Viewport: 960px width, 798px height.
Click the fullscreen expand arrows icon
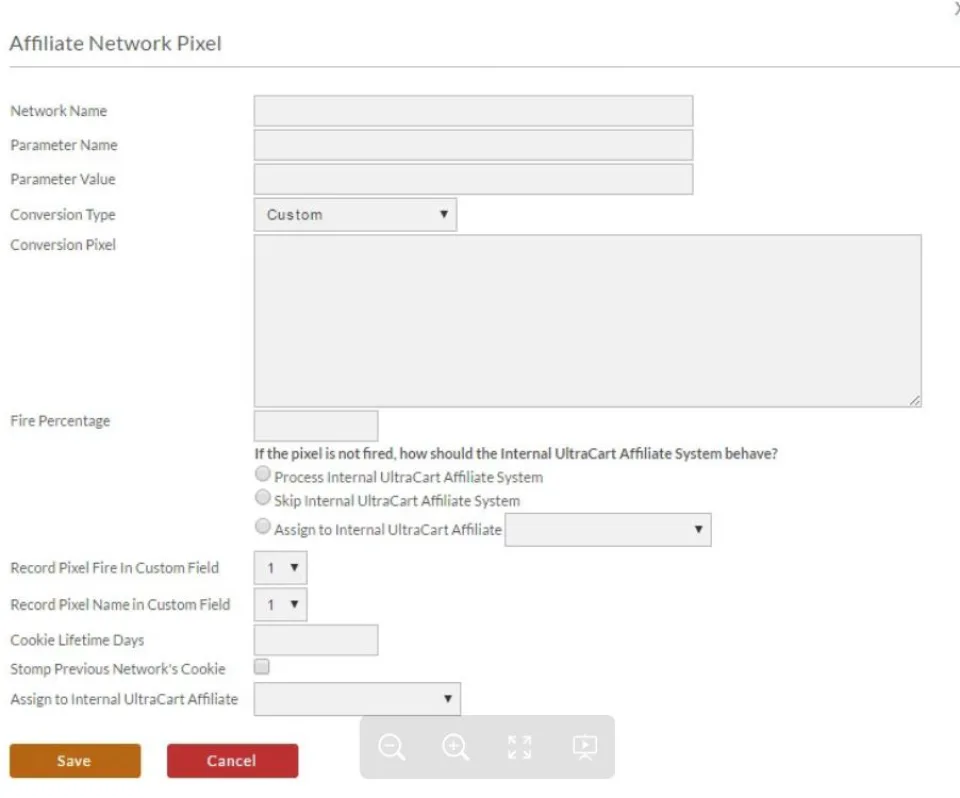point(520,747)
